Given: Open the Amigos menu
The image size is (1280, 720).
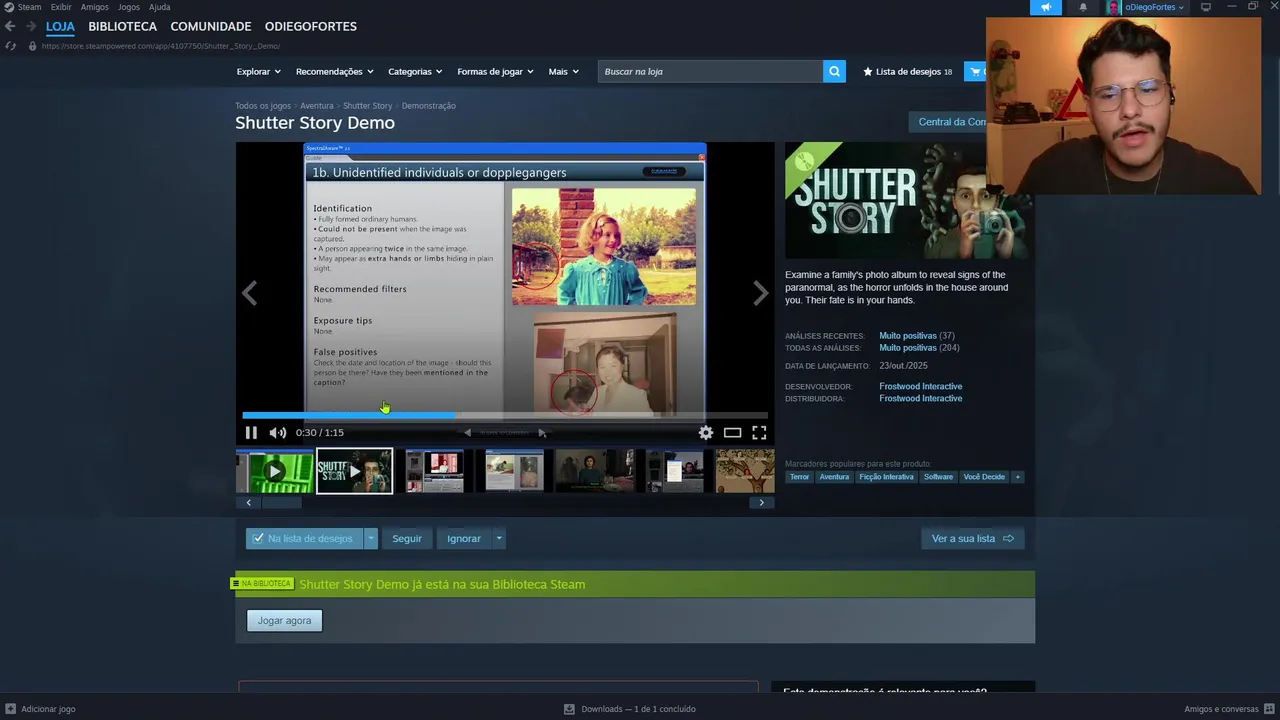Looking at the screenshot, I should click(x=95, y=7).
